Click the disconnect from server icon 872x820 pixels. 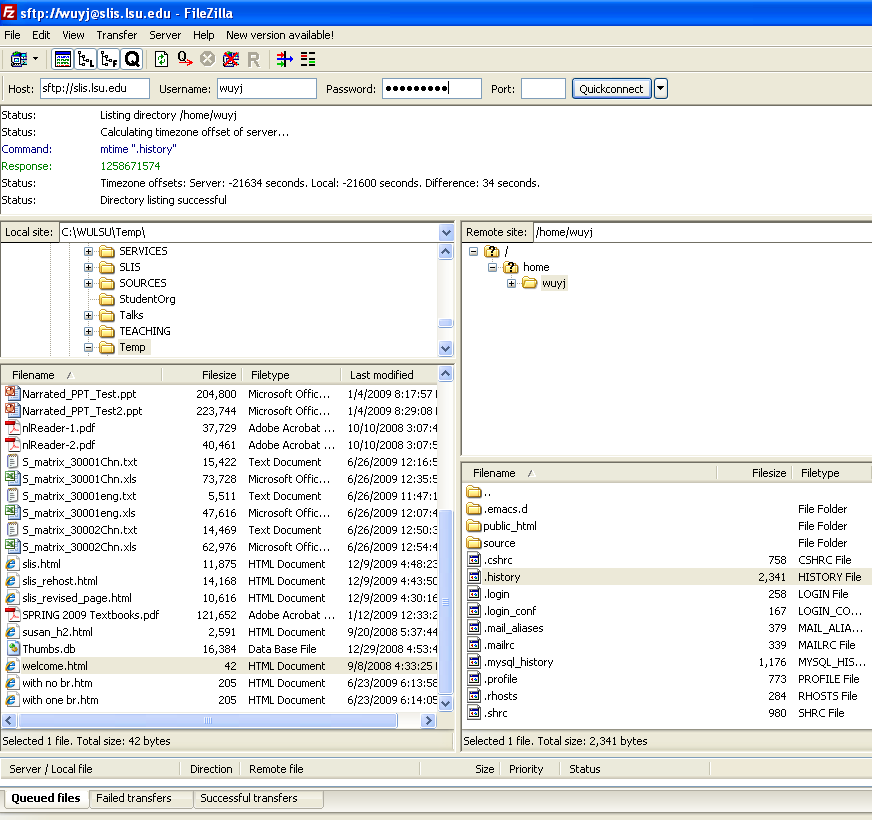tap(230, 59)
